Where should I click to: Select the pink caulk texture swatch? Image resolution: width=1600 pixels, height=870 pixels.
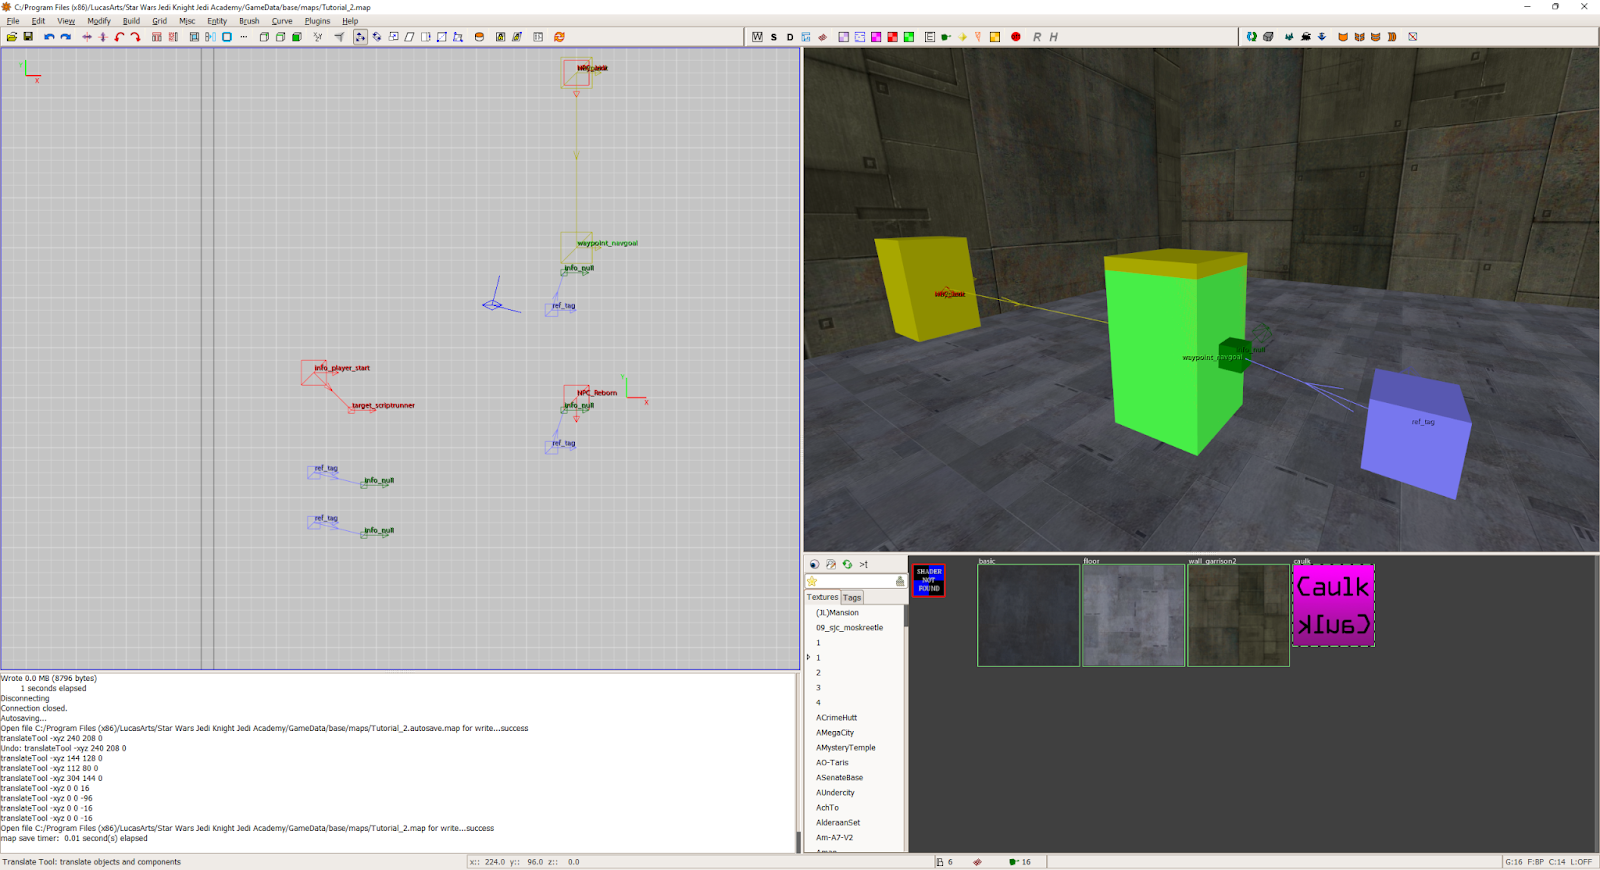pyautogui.click(x=1333, y=605)
